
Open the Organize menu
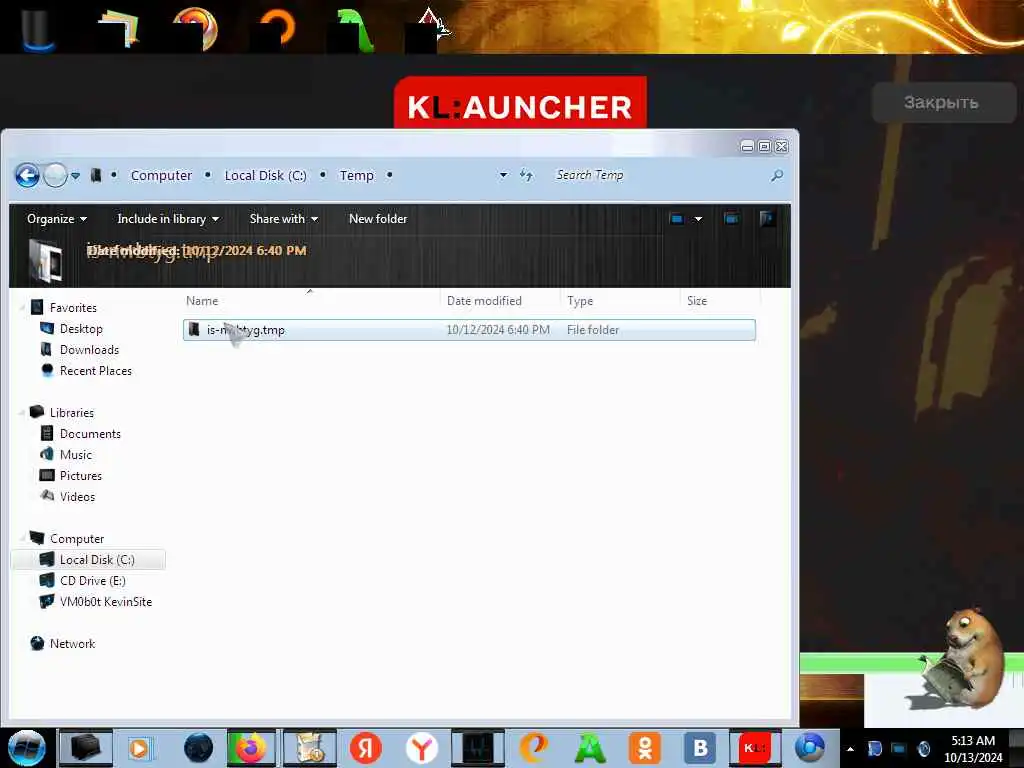[57, 219]
